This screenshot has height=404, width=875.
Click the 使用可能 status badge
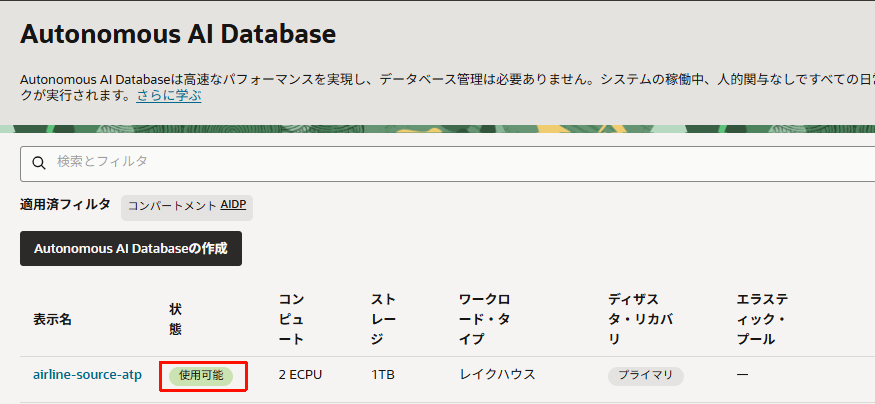click(x=201, y=376)
